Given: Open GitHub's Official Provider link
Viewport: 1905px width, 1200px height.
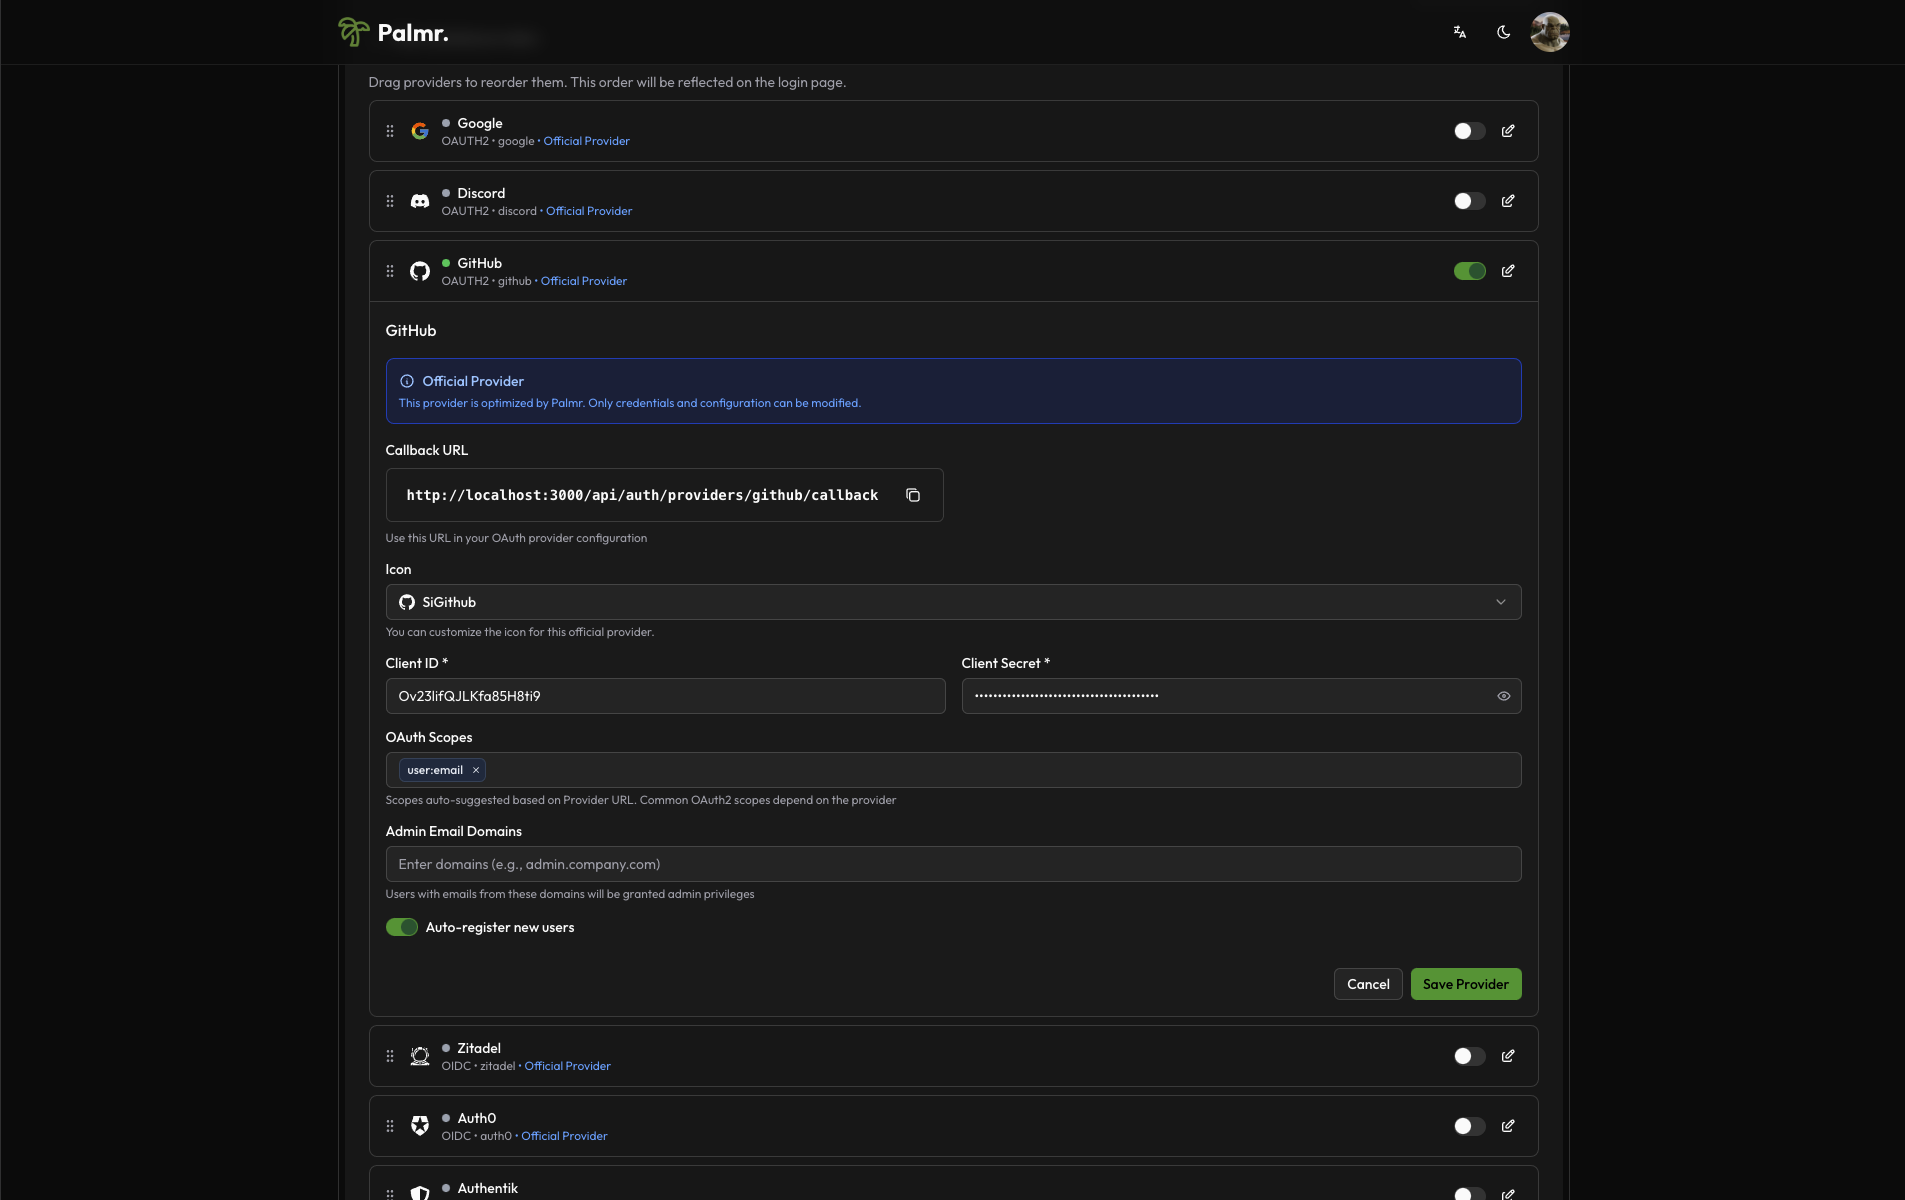Looking at the screenshot, I should 584,281.
